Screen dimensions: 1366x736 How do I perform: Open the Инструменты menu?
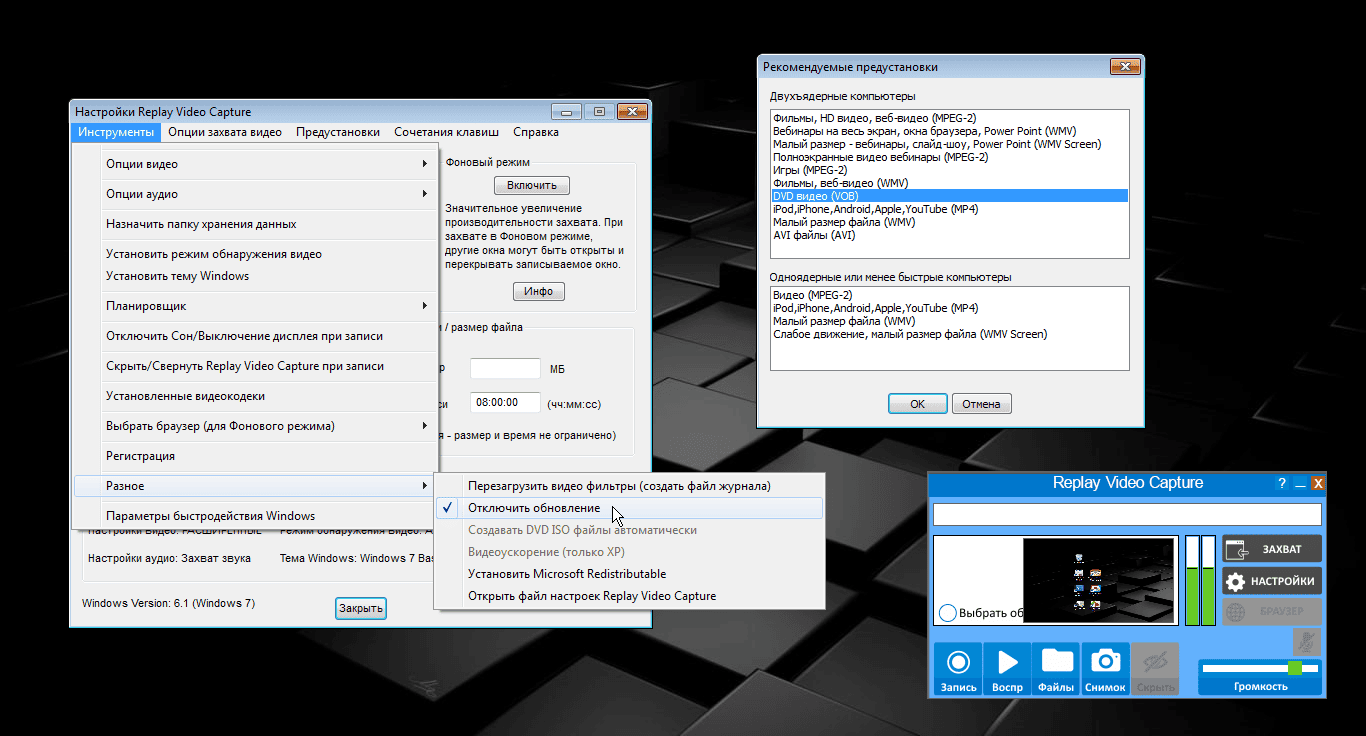[x=116, y=132]
